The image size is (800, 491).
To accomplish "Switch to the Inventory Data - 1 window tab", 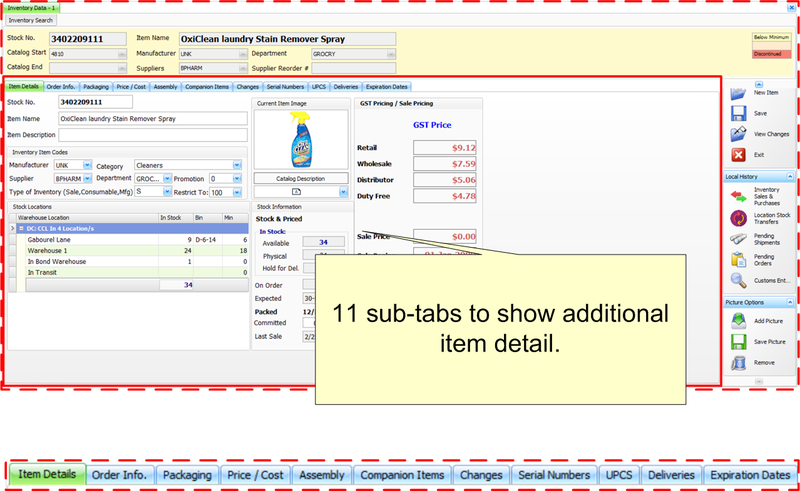I will tap(31, 8).
